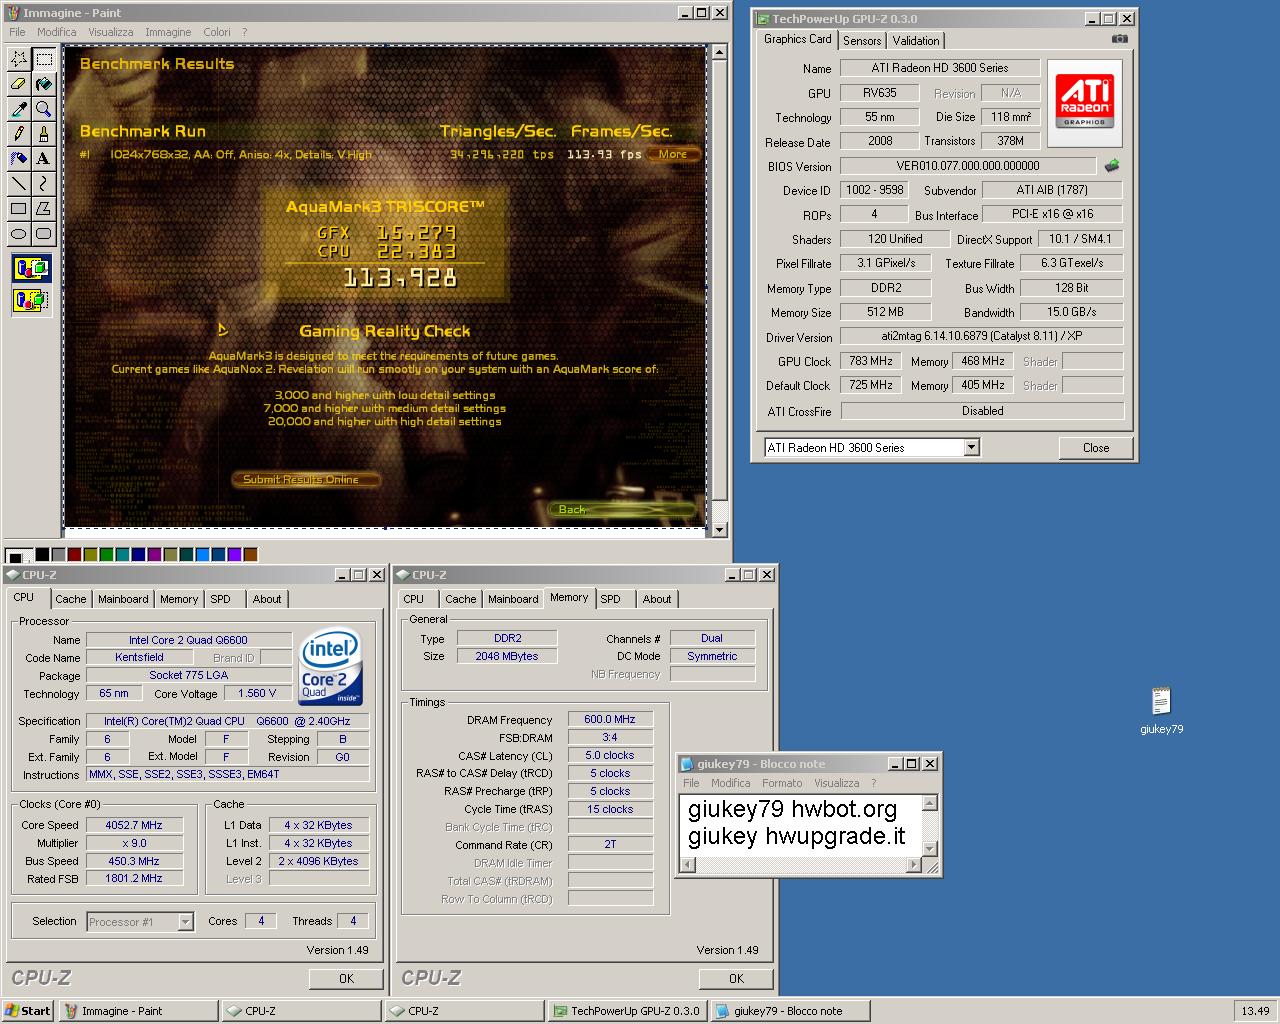The image size is (1280, 1024).
Task: Click the Back button in AquaMark image
Action: (622, 510)
